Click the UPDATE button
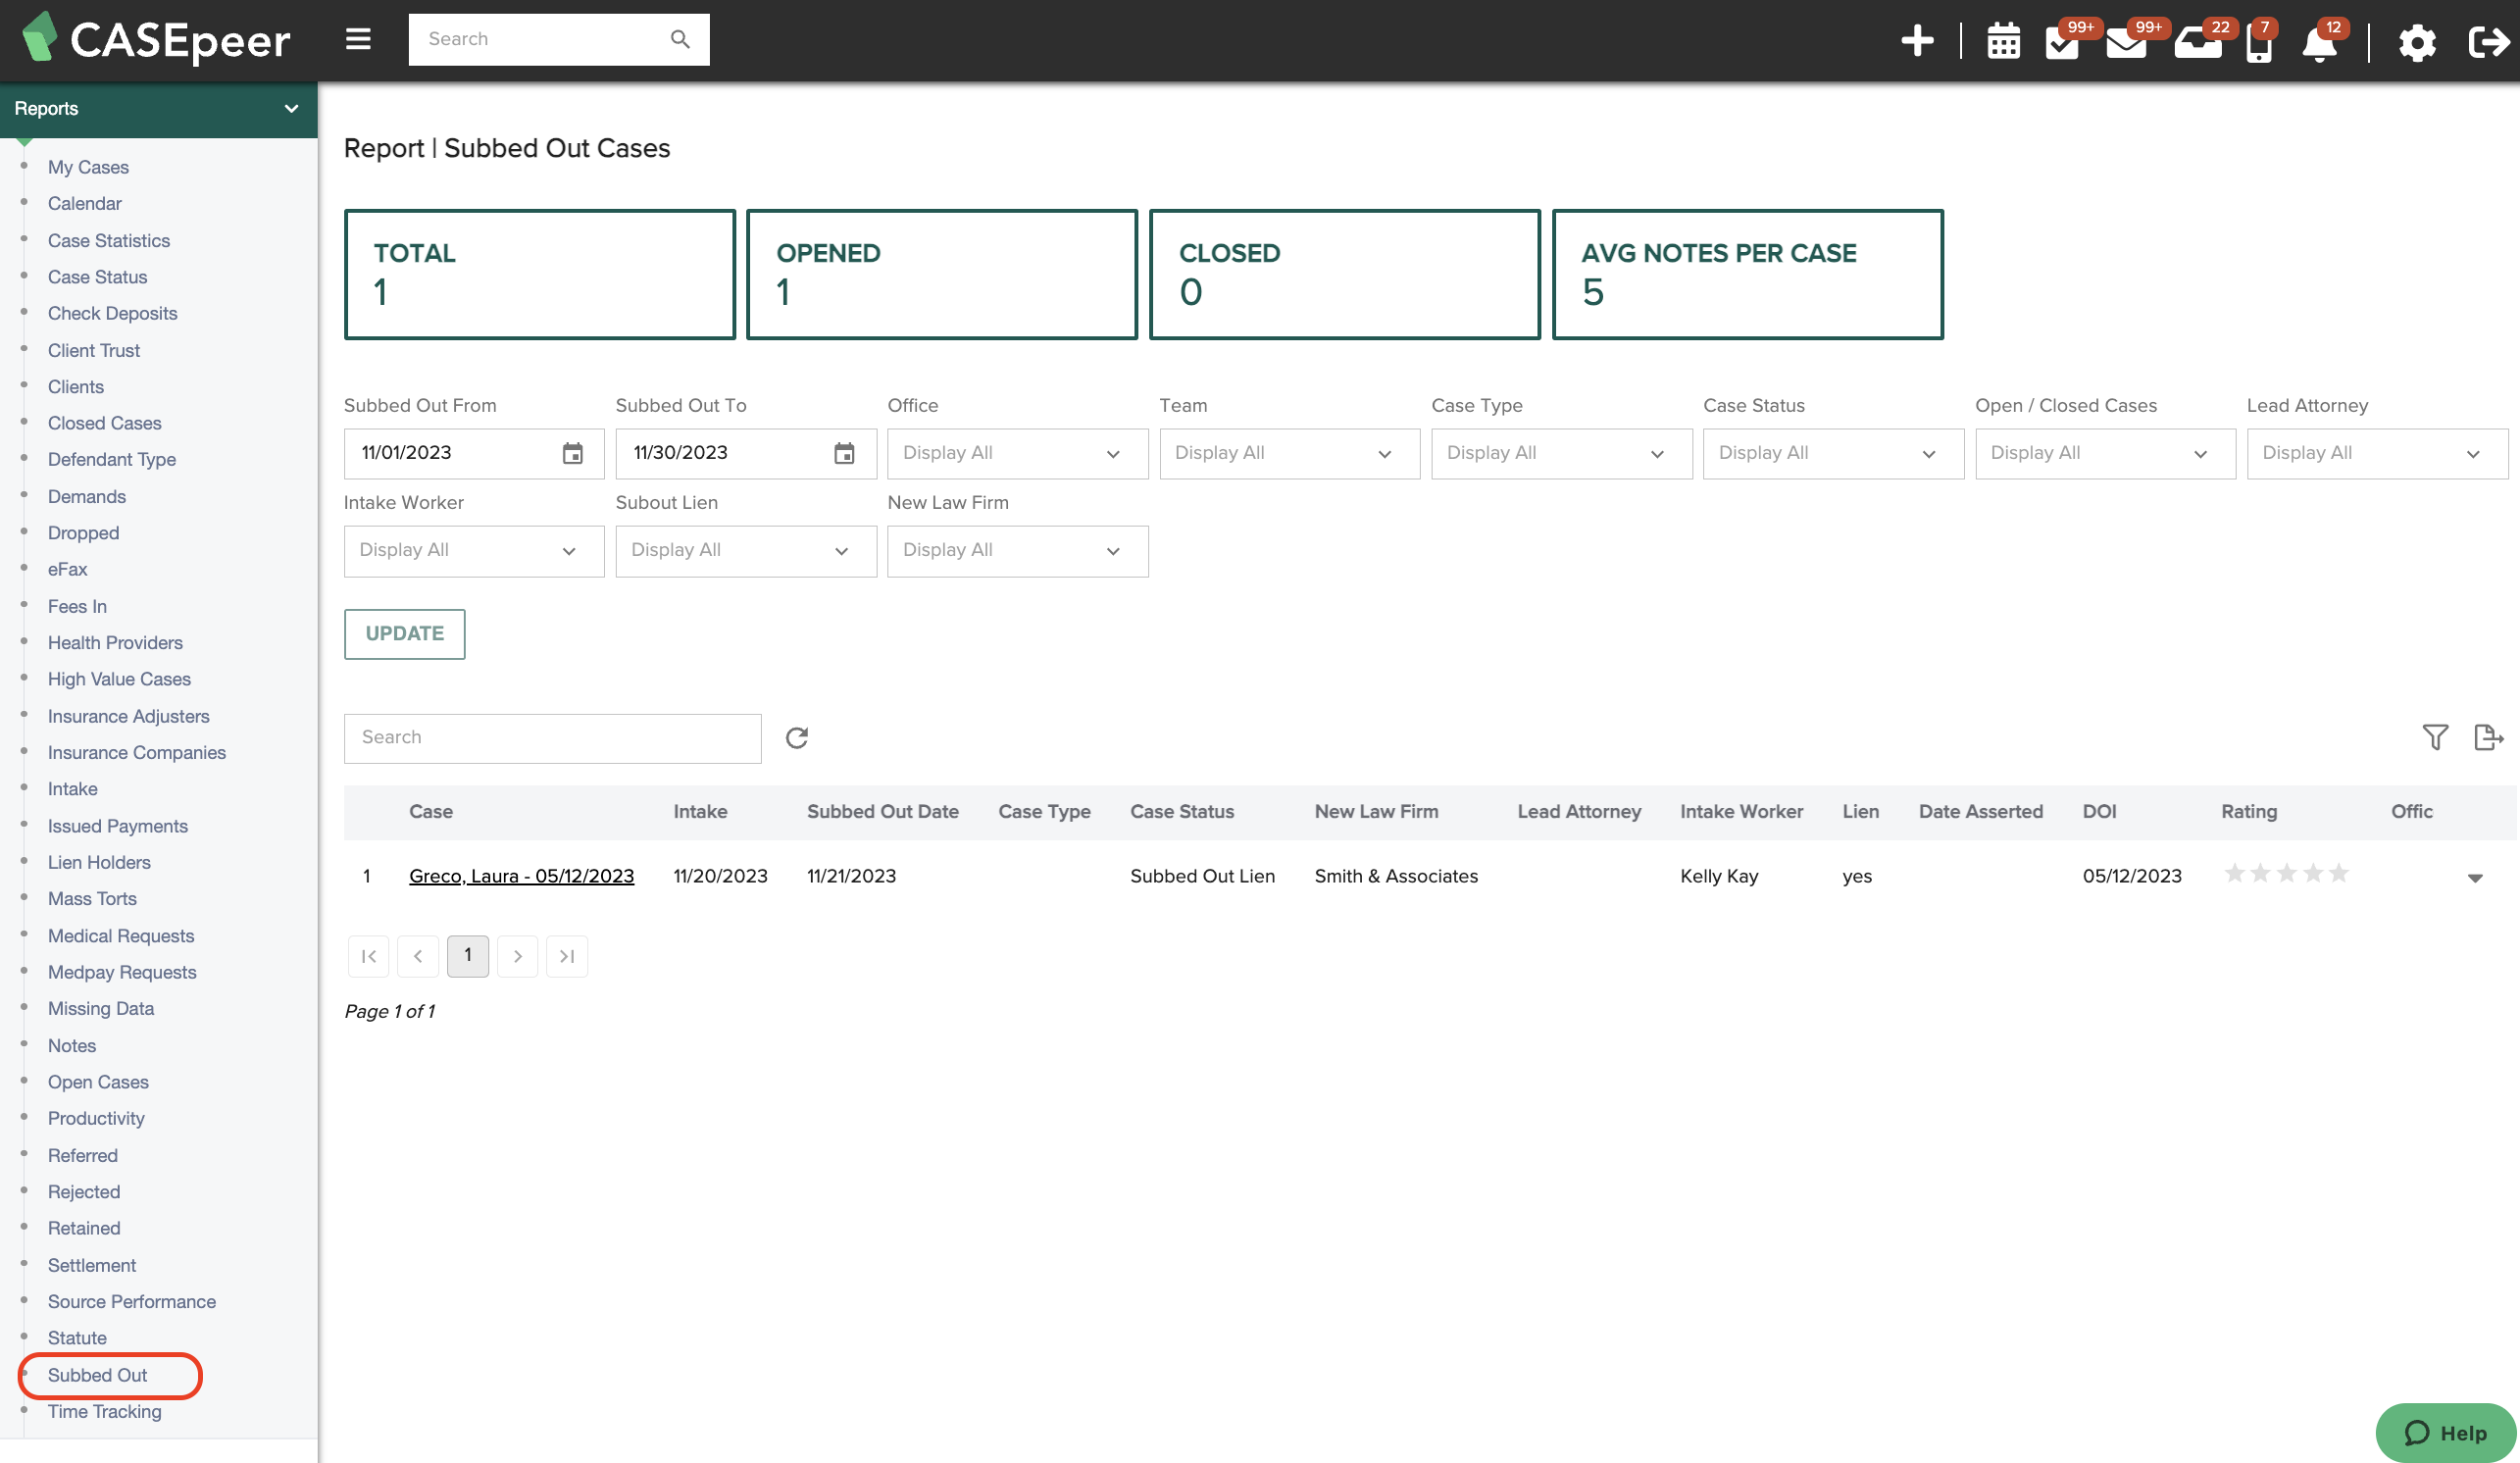2520x1463 pixels. pos(405,634)
